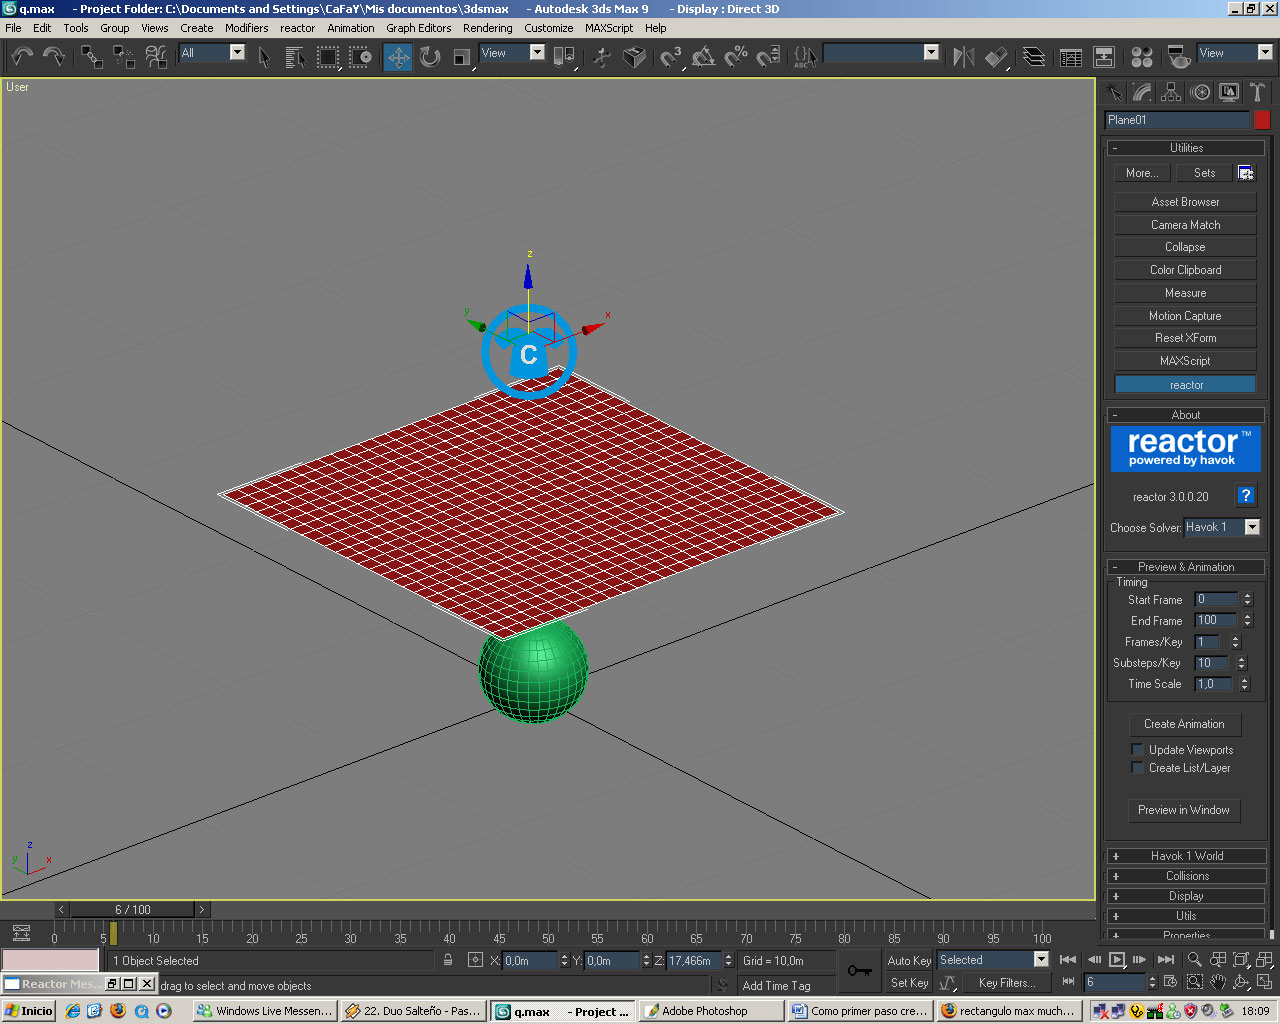Click the Rectangular Selection Region icon

pyautogui.click(x=328, y=57)
